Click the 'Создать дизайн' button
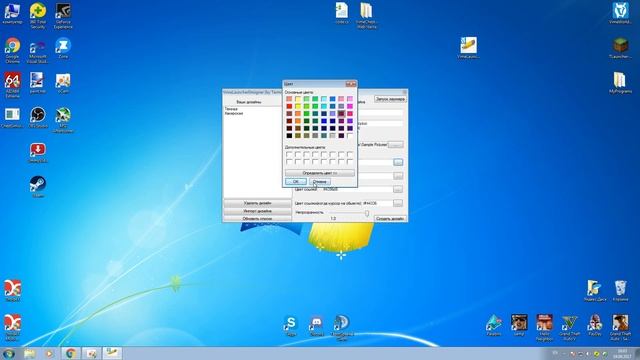640x360 pixels. click(x=390, y=218)
